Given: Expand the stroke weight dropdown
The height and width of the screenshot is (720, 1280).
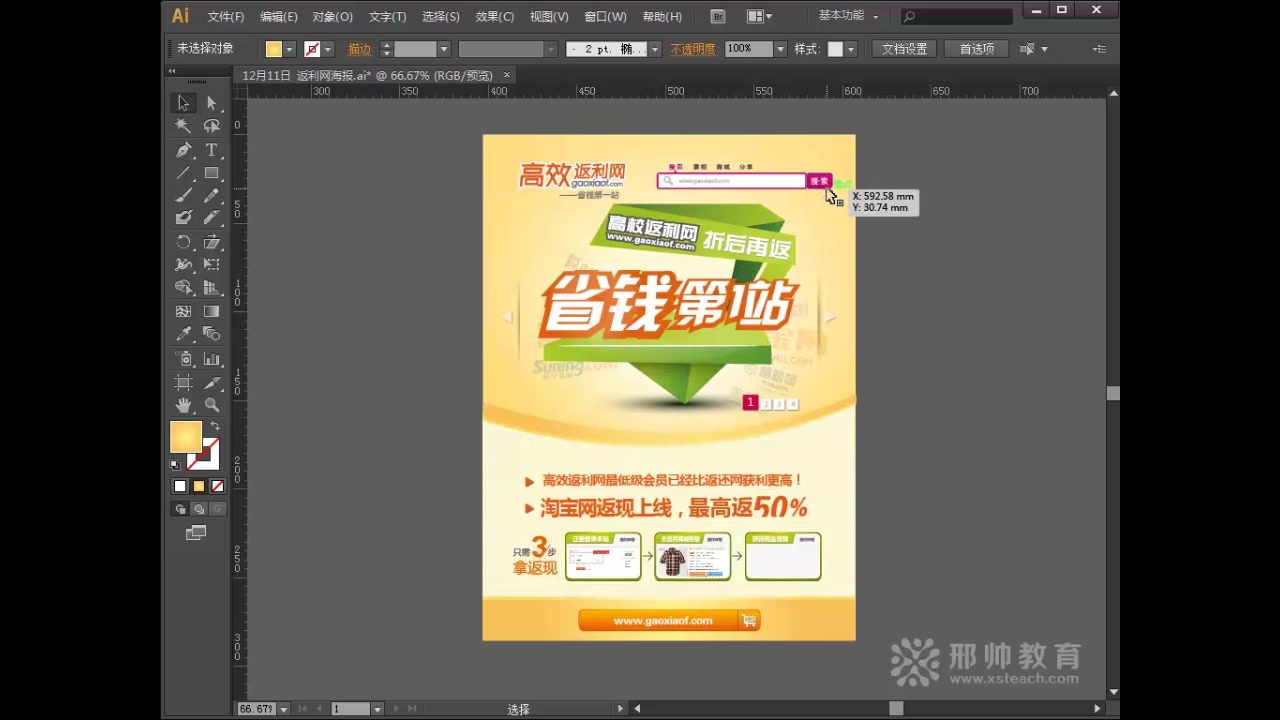Looking at the screenshot, I should tap(444, 49).
